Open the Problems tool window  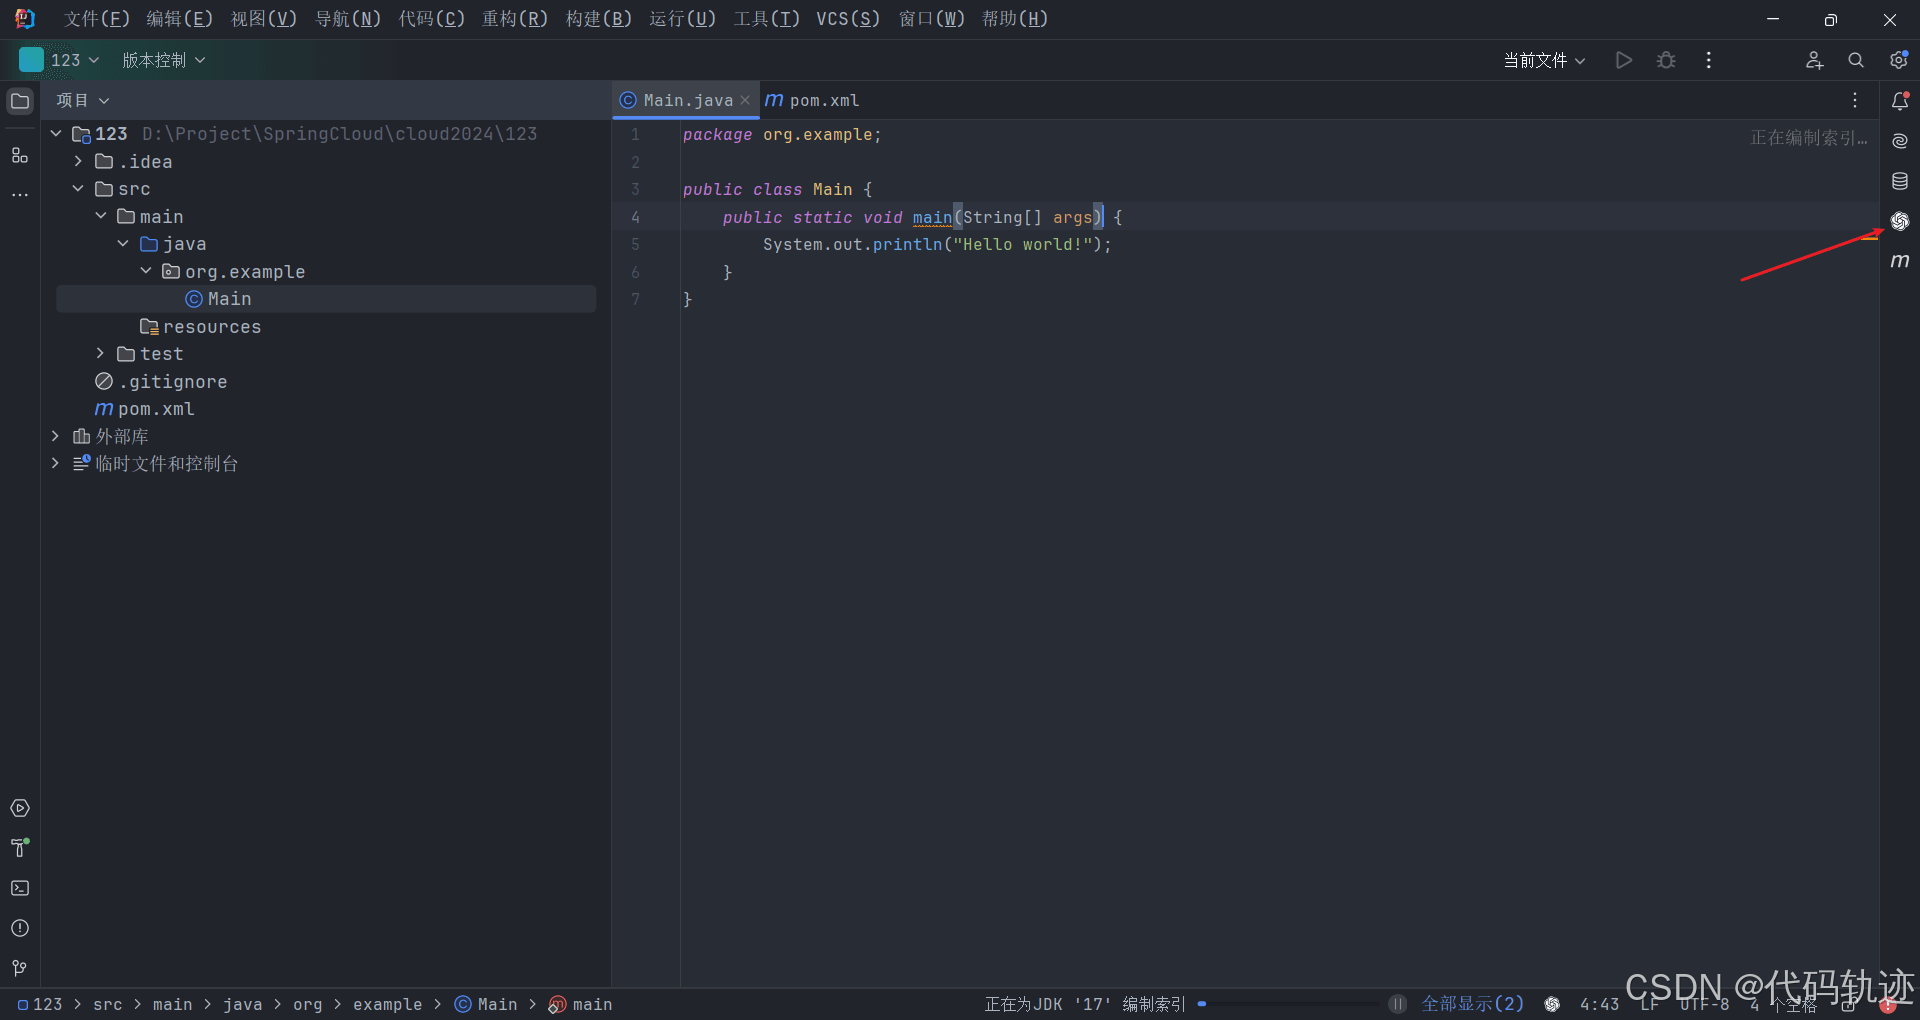point(20,928)
